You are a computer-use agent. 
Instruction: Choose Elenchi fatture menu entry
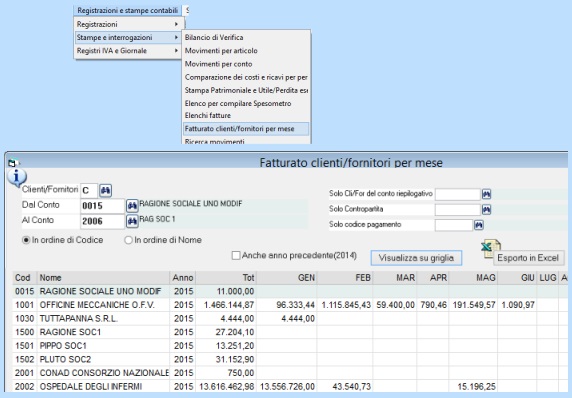point(246,116)
